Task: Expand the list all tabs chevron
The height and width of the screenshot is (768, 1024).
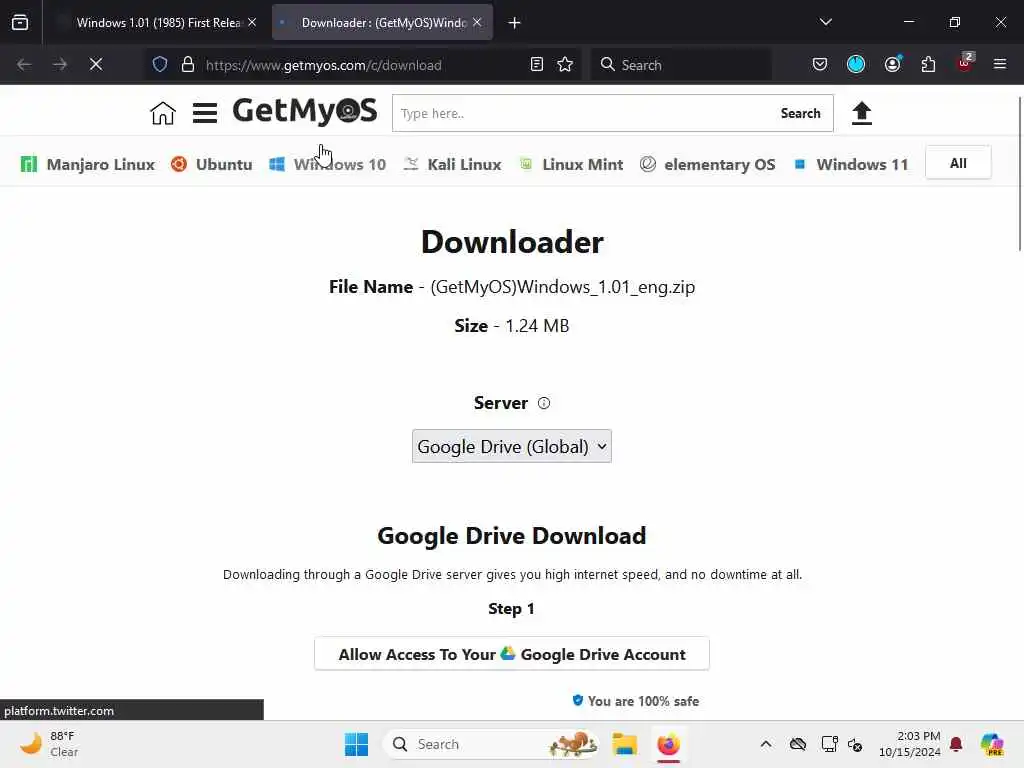Action: click(825, 22)
